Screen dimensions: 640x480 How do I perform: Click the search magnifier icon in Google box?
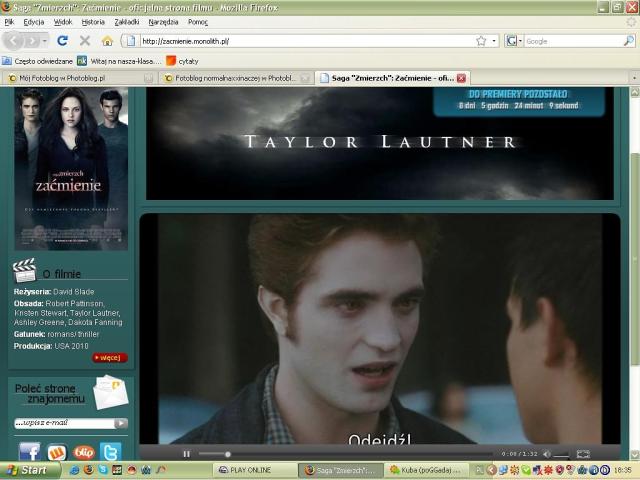pos(629,41)
